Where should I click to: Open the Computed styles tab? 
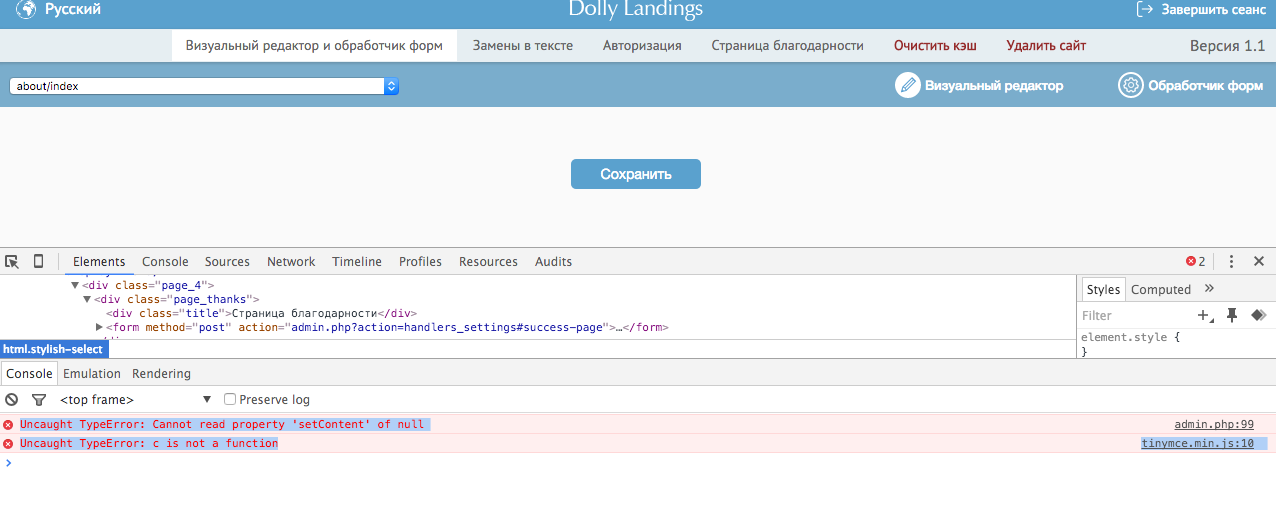(1160, 290)
